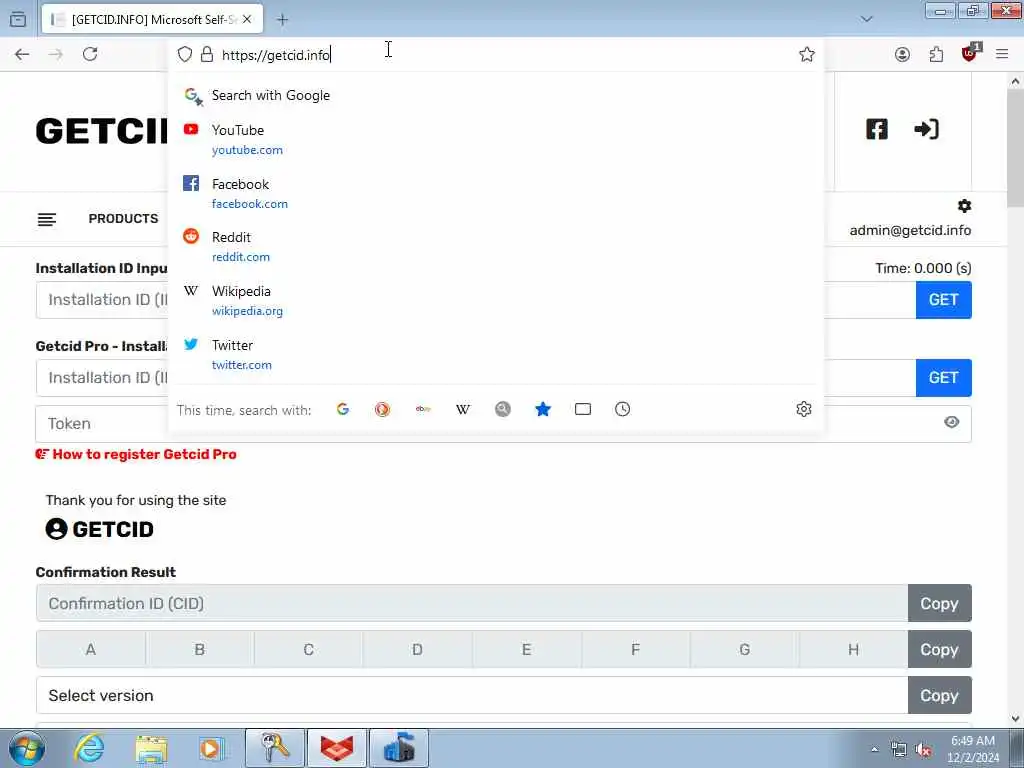Screen dimensions: 1024x768
Task: Open the taskbar clock showing 6:49 AM
Action: click(x=973, y=749)
